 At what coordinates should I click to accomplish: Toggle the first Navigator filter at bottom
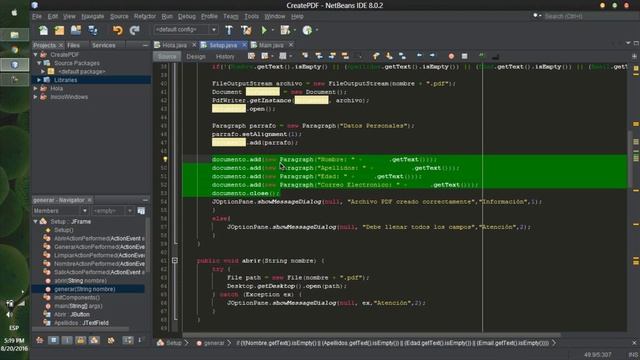[40, 340]
